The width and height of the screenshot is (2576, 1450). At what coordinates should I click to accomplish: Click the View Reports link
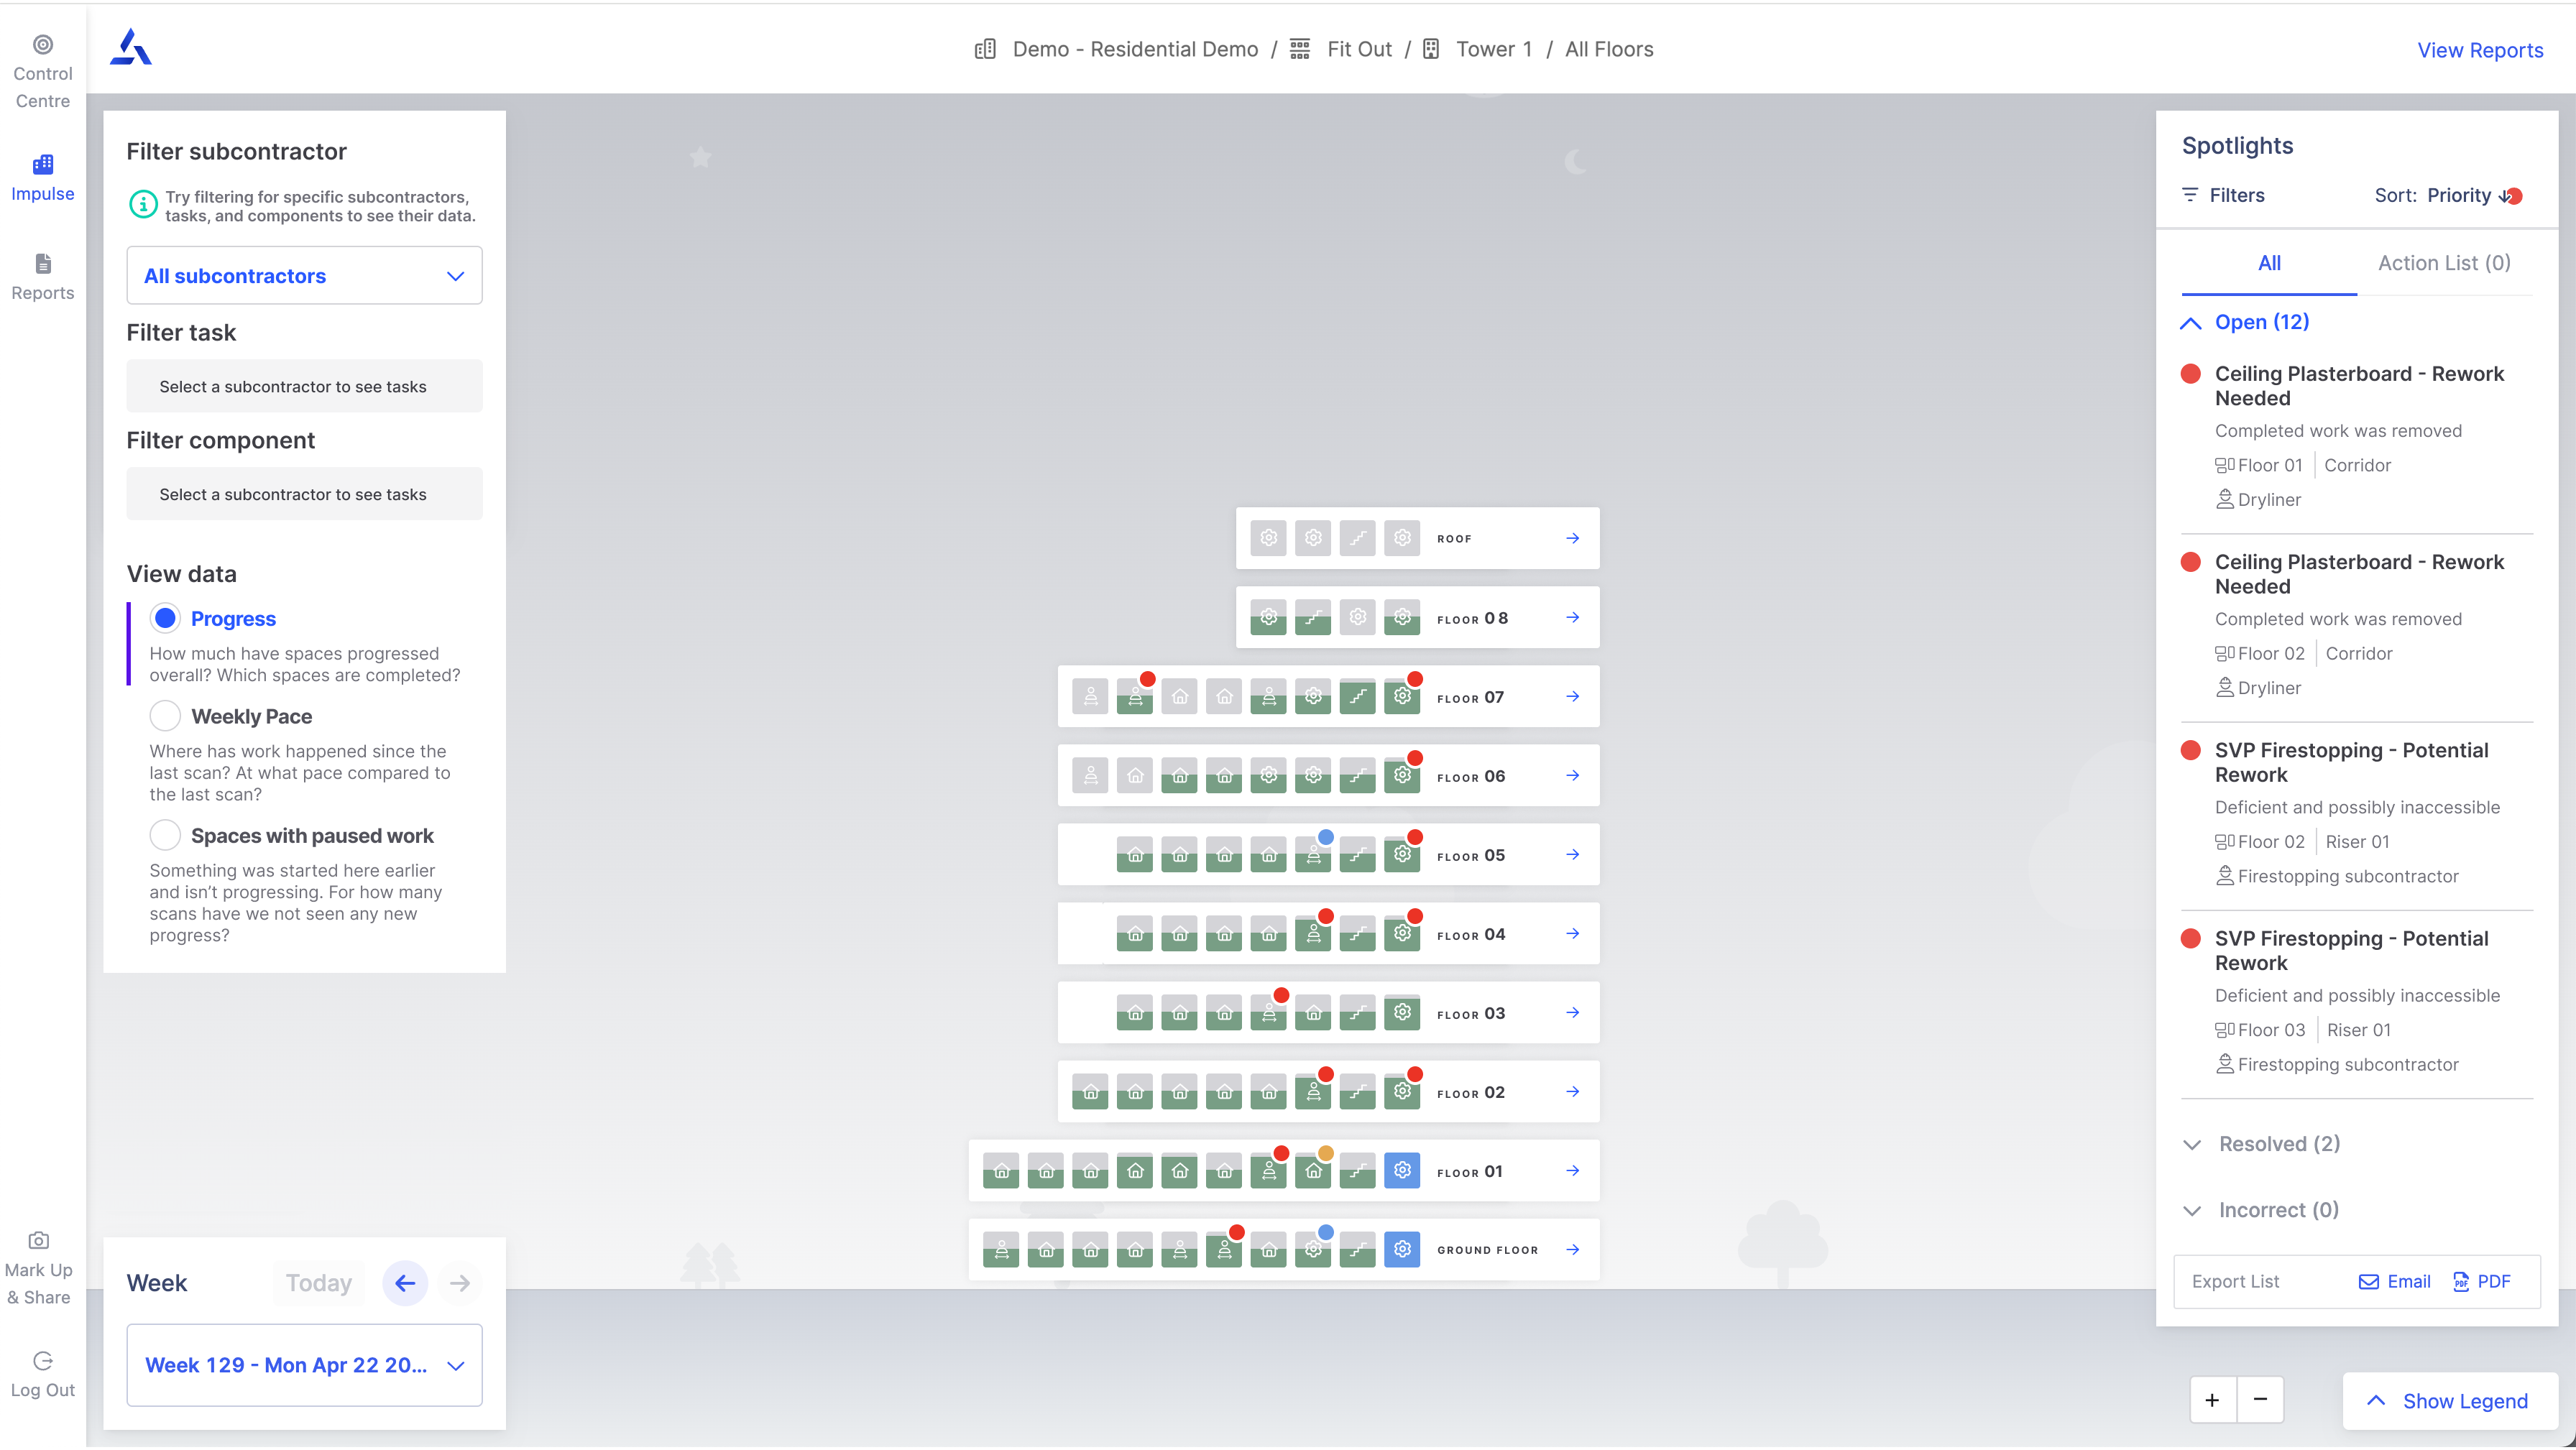[2481, 50]
